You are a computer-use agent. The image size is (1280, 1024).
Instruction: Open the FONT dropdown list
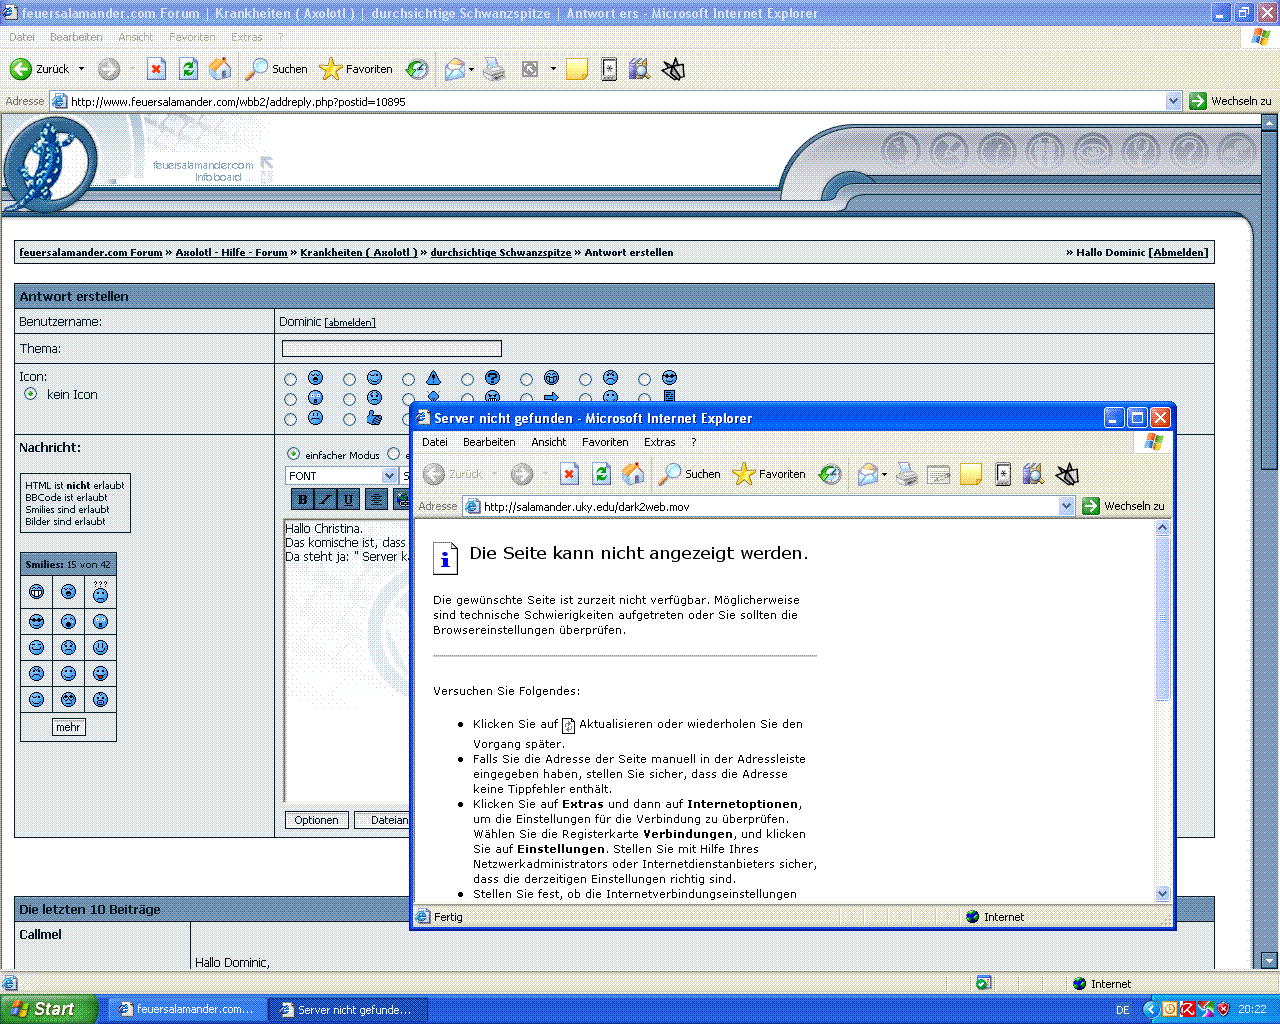pos(389,476)
